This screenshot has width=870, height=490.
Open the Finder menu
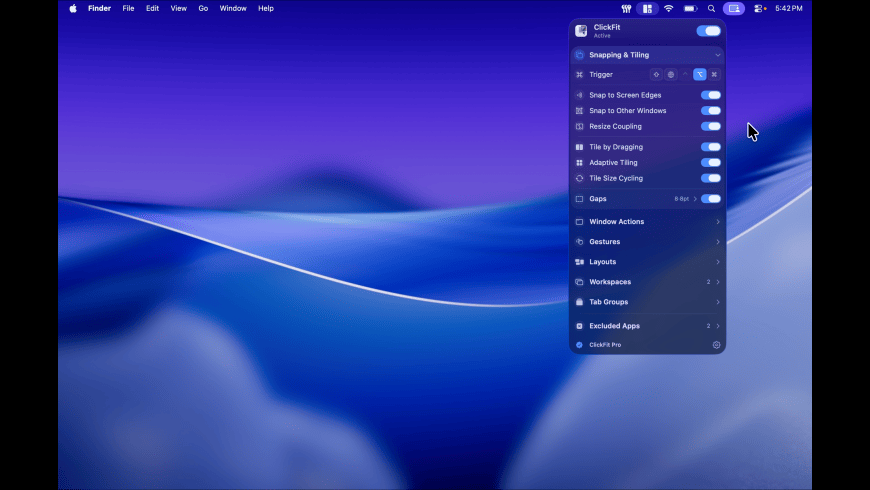99,8
